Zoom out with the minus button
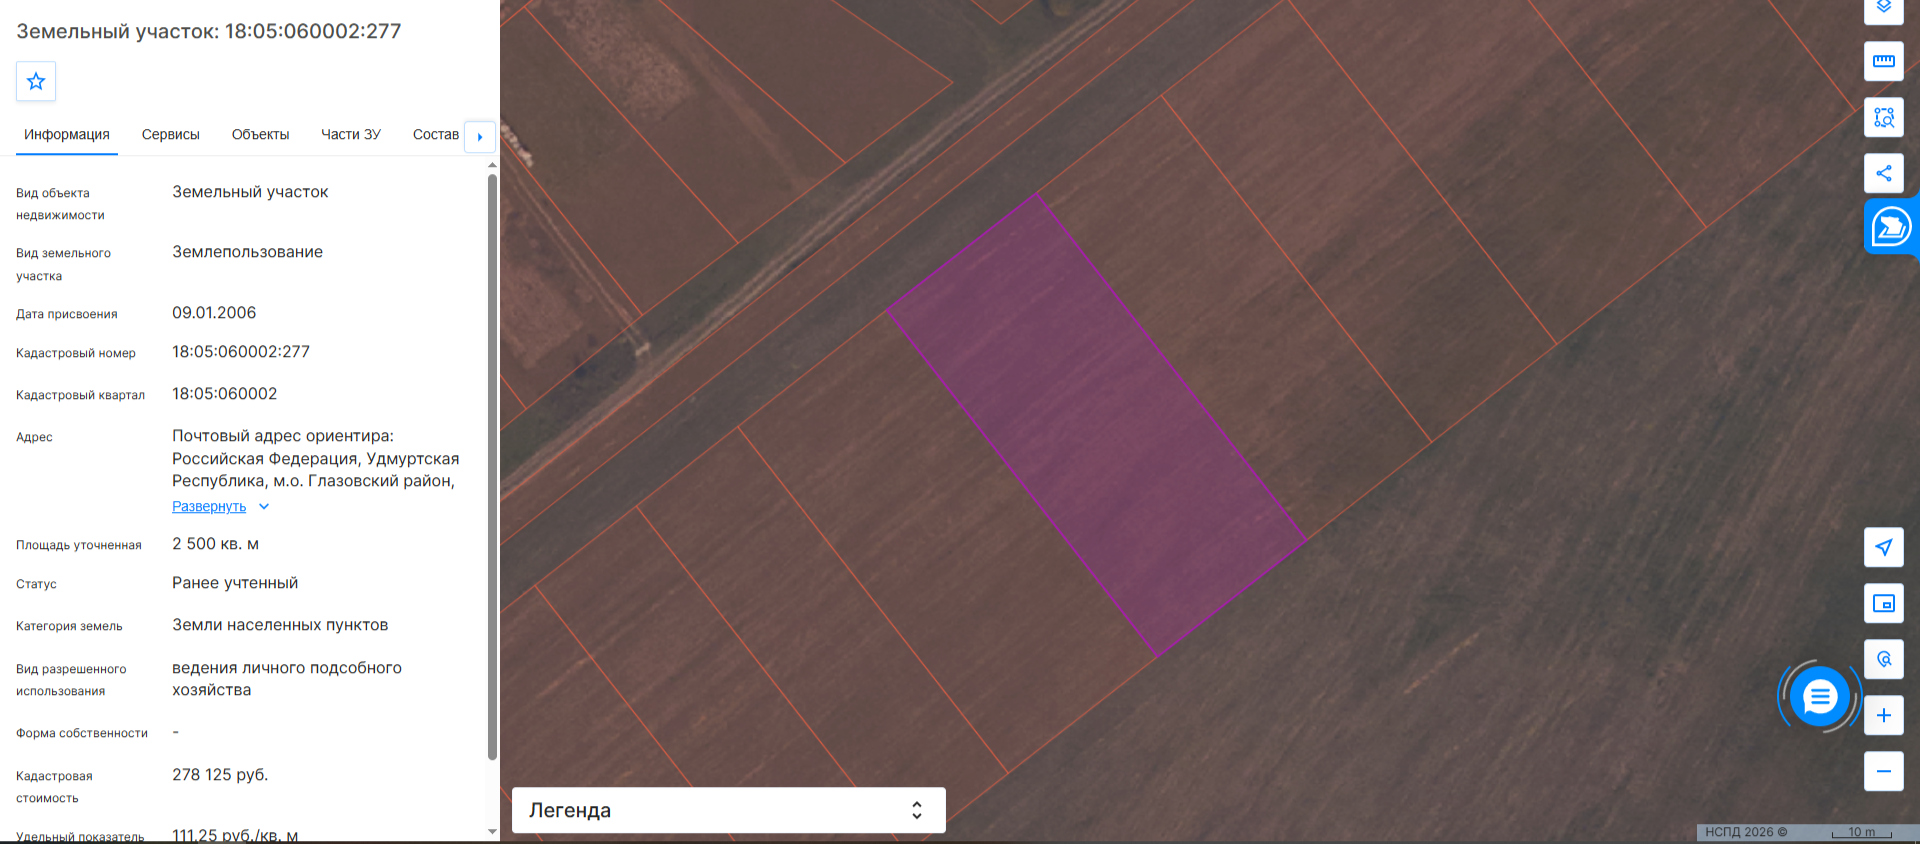This screenshot has height=844, width=1920. coord(1884,771)
